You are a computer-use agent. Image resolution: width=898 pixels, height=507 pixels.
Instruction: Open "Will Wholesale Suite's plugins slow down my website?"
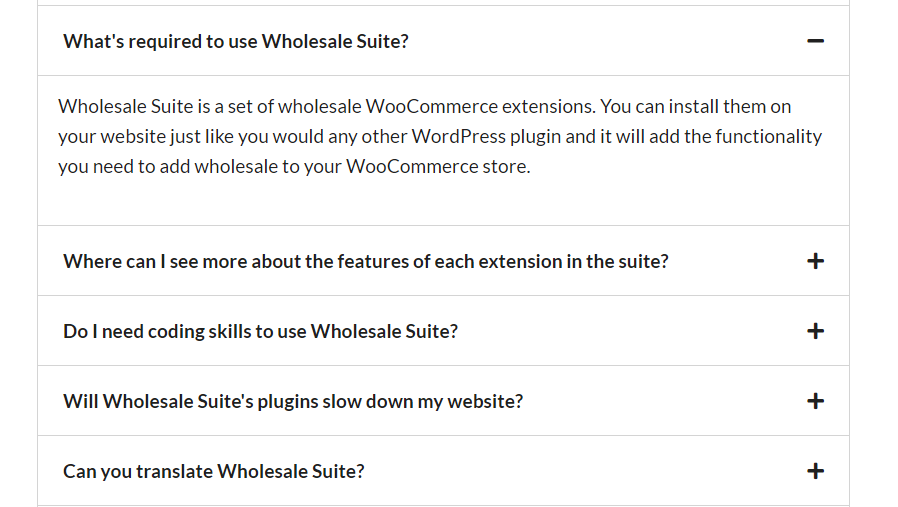293,401
